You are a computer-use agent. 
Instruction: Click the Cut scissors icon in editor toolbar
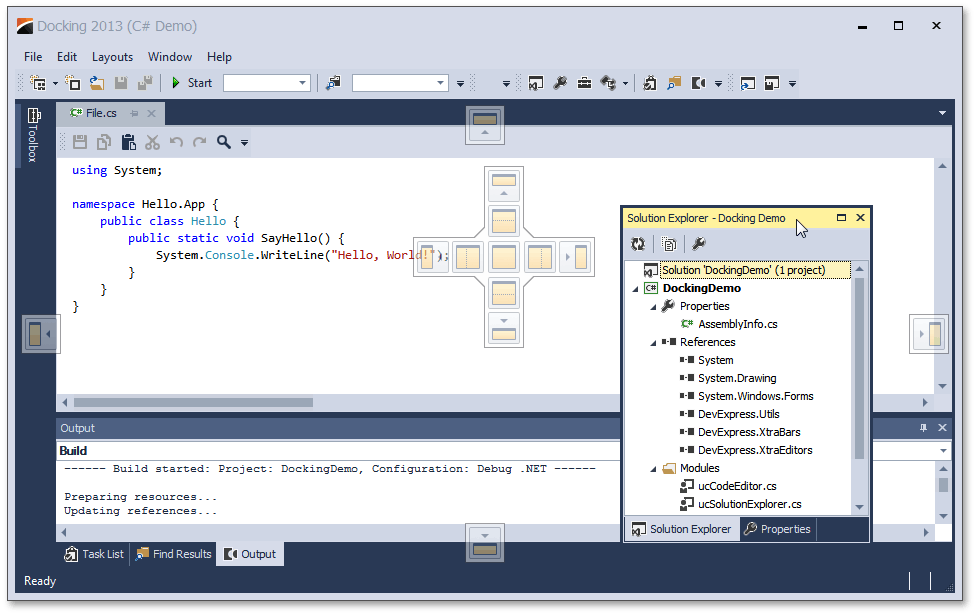[x=152, y=142]
